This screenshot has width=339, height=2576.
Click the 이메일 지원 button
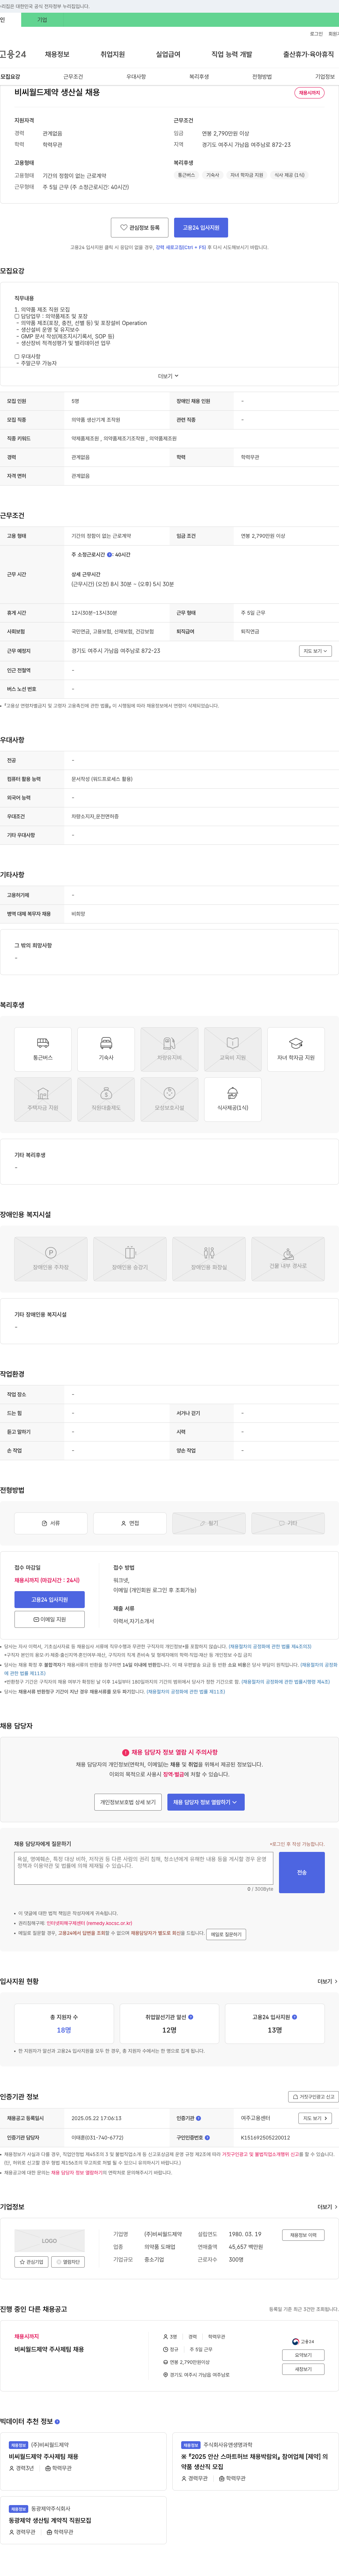[x=49, y=1619]
